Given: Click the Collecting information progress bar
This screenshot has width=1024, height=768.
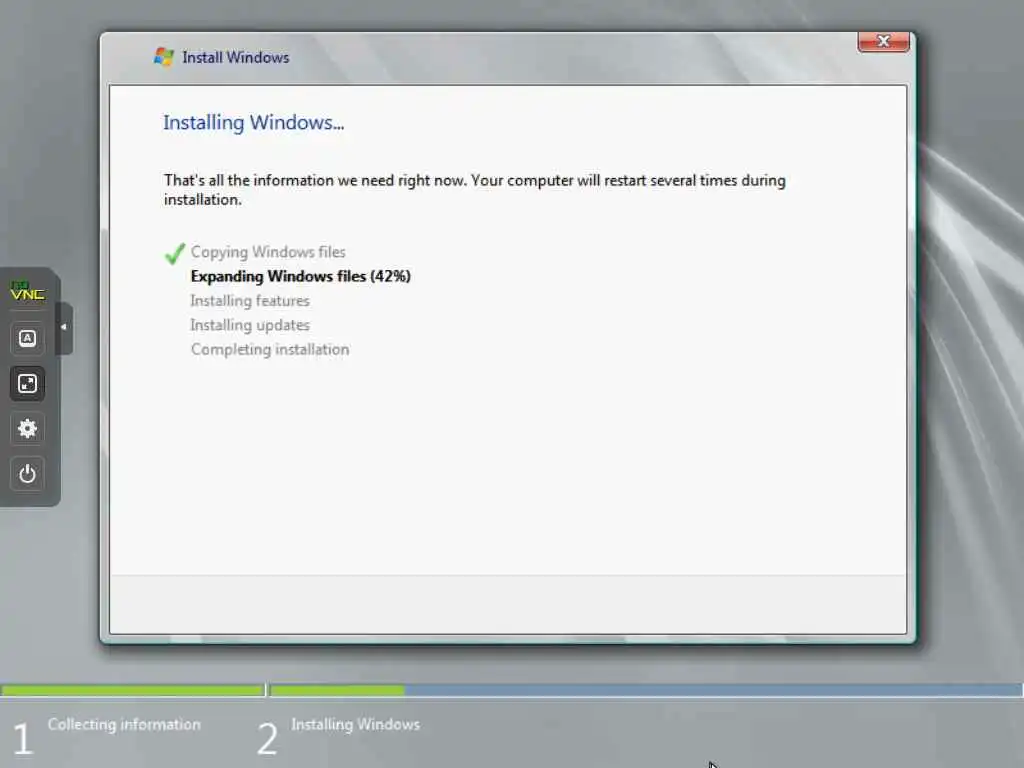Looking at the screenshot, I should pos(133,690).
